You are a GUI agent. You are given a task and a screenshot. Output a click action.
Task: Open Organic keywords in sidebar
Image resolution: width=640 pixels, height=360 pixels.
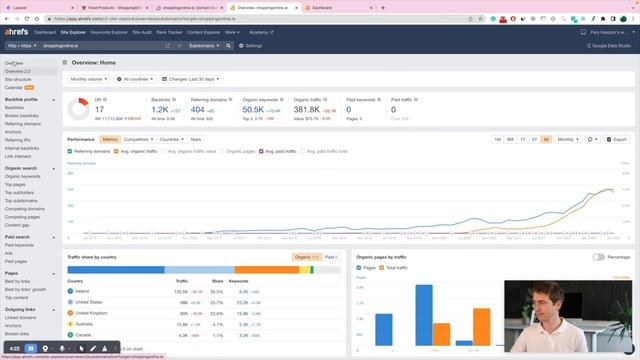[22, 176]
